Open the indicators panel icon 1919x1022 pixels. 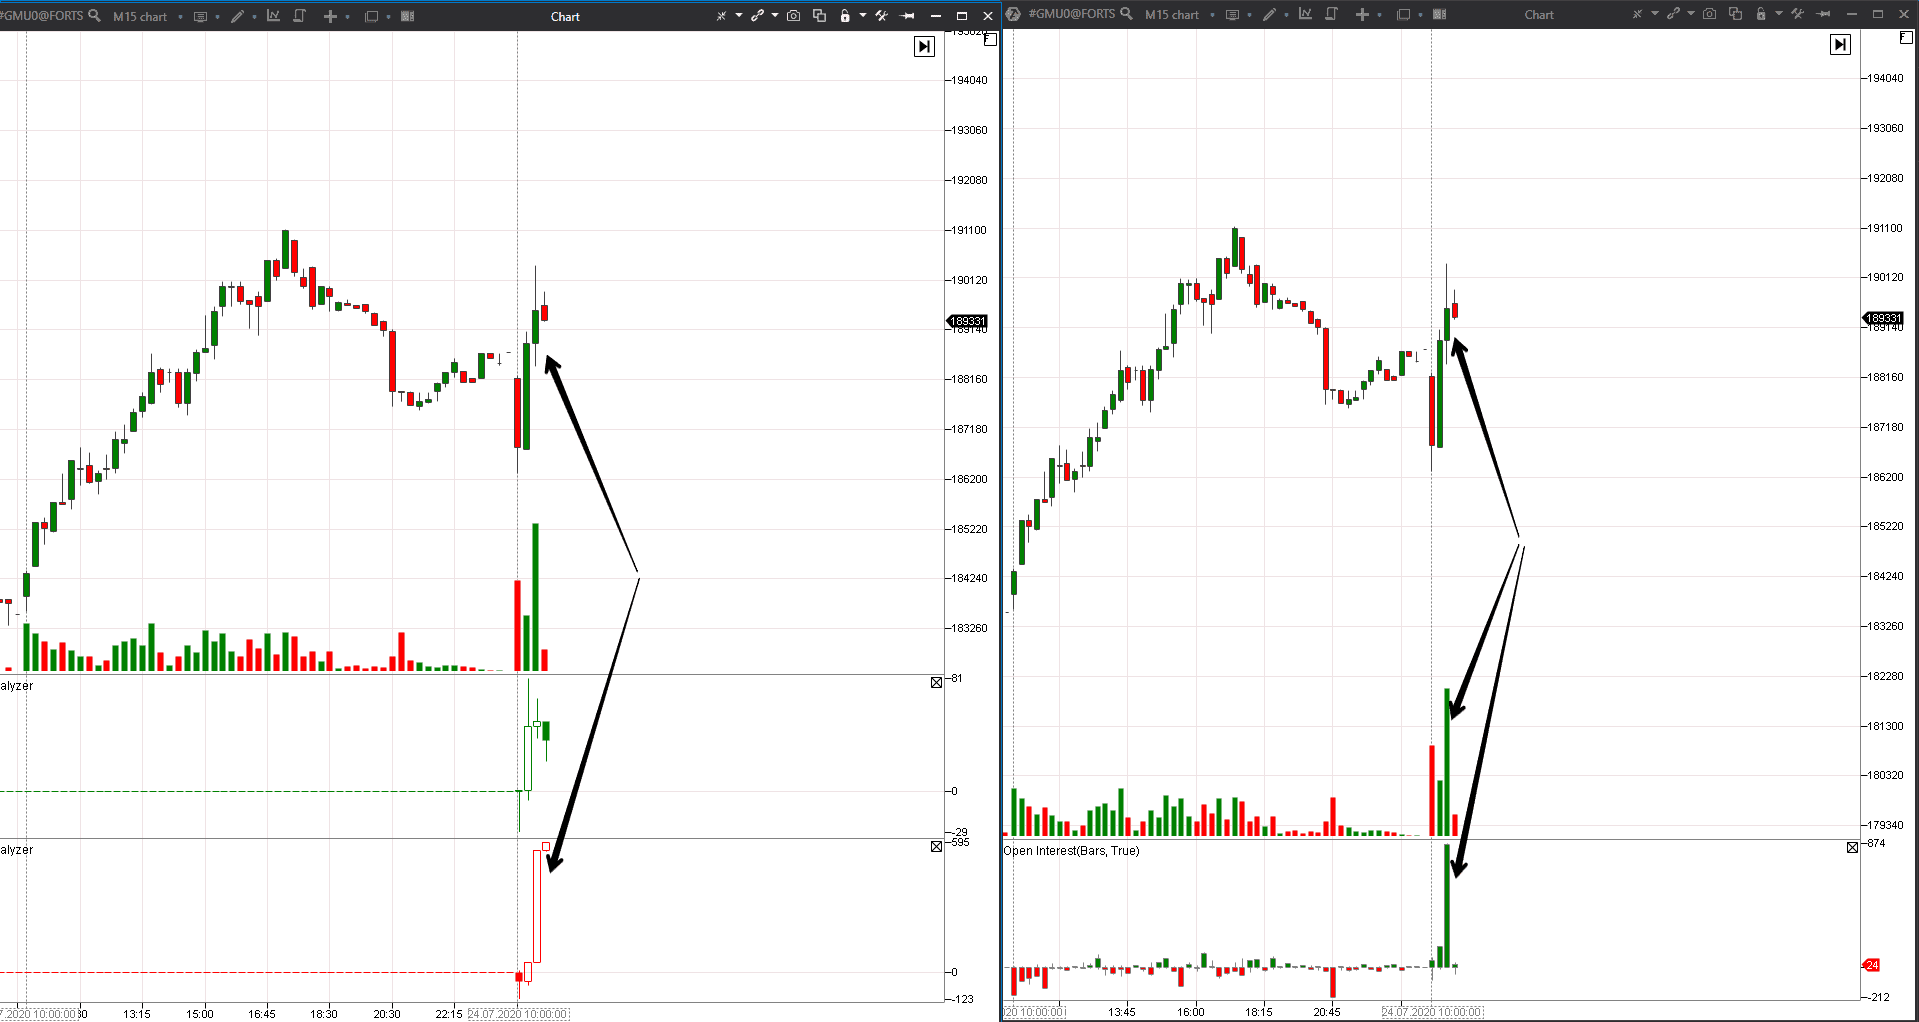click(273, 16)
